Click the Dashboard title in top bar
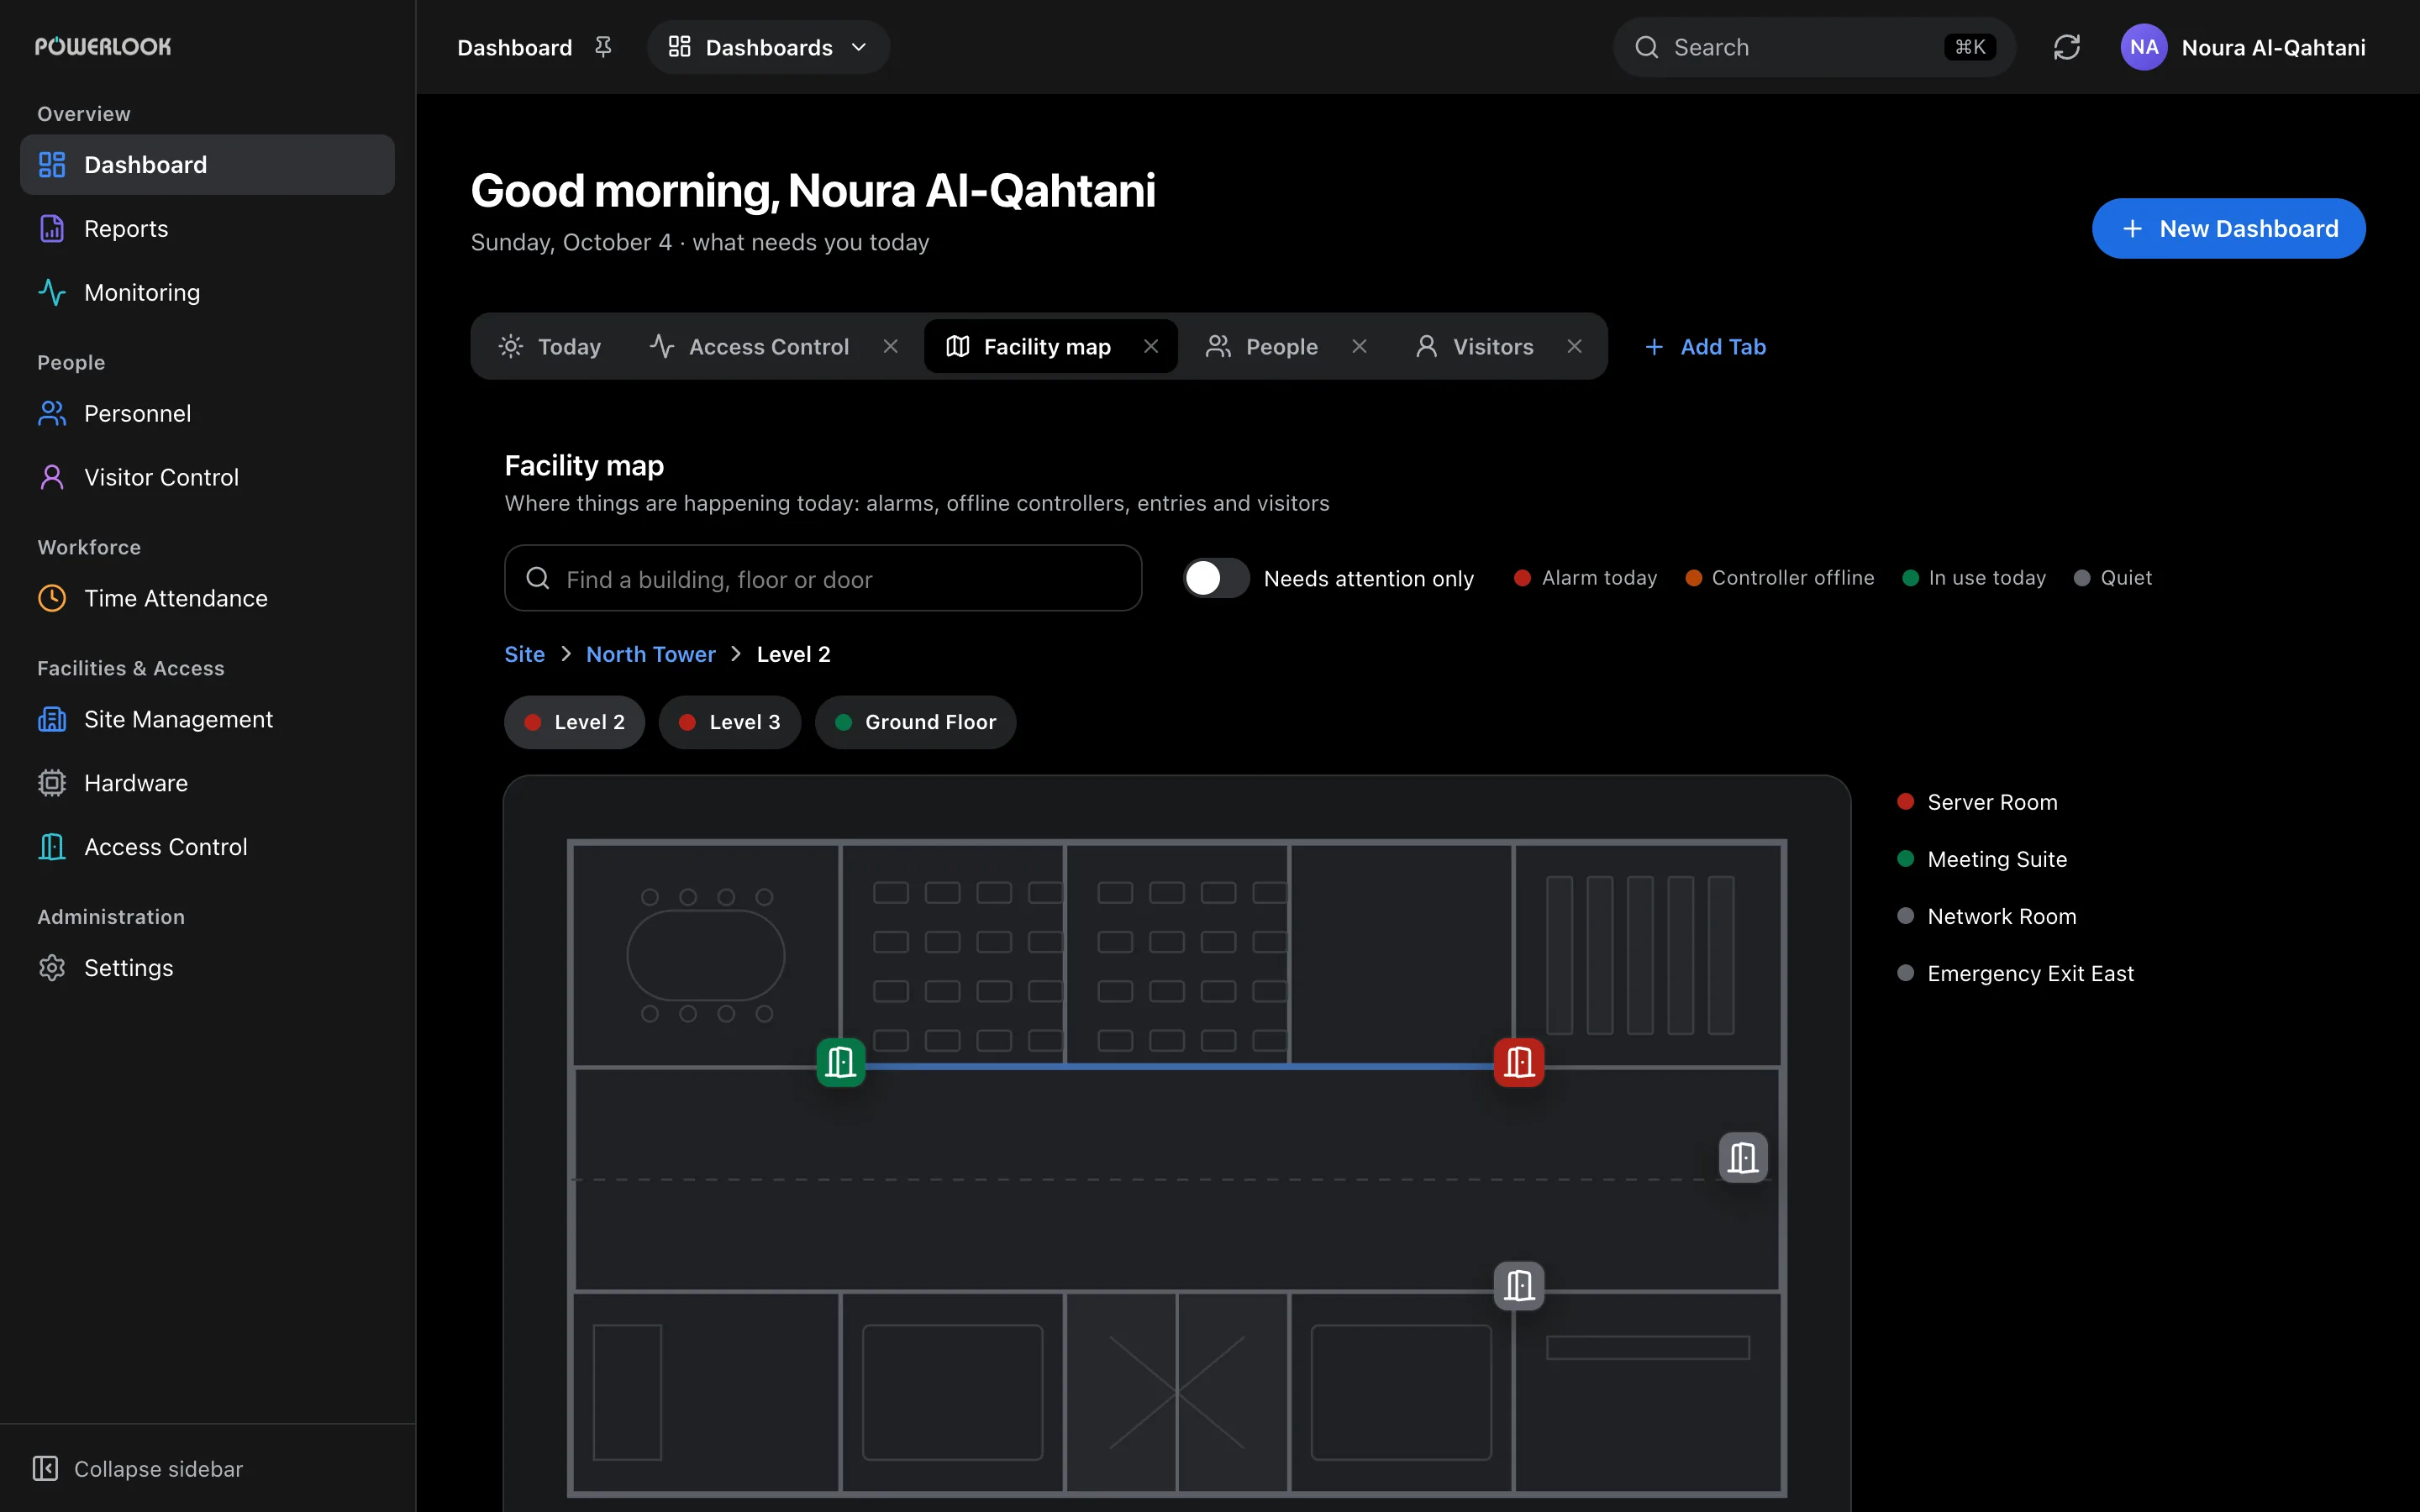2420x1512 pixels. point(514,47)
